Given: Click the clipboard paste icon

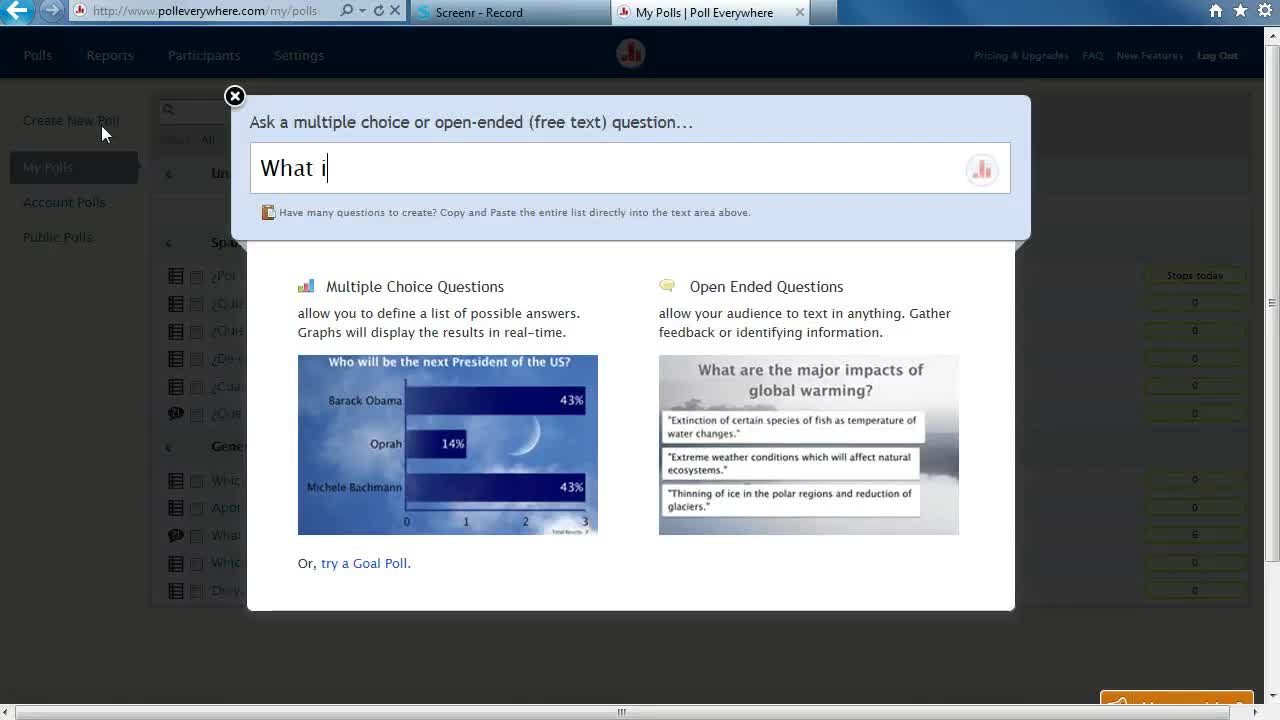Looking at the screenshot, I should pyautogui.click(x=268, y=212).
